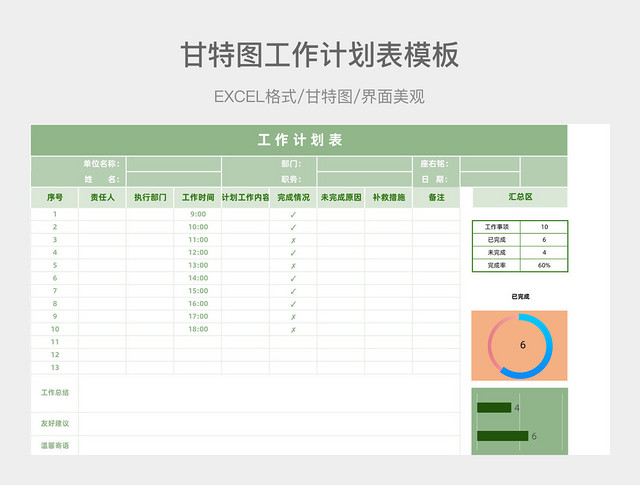Click the 完成情况 column header
This screenshot has width=640, height=485.
click(293, 198)
